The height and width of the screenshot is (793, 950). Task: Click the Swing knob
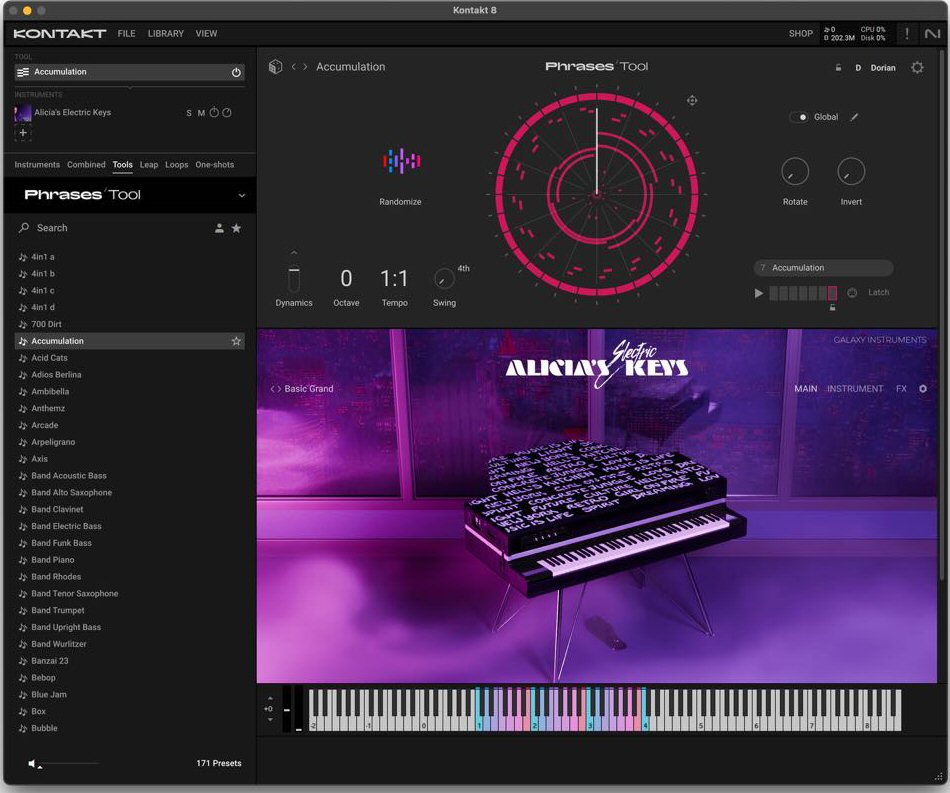(444, 279)
